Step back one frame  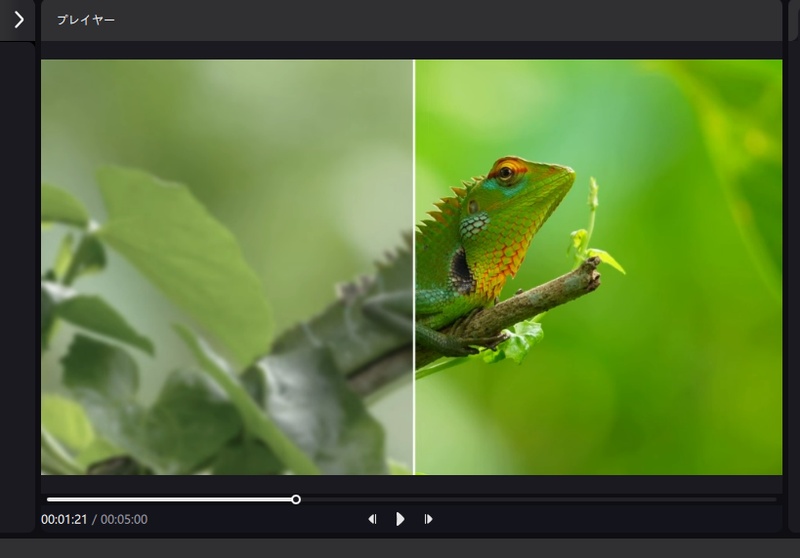coord(372,519)
